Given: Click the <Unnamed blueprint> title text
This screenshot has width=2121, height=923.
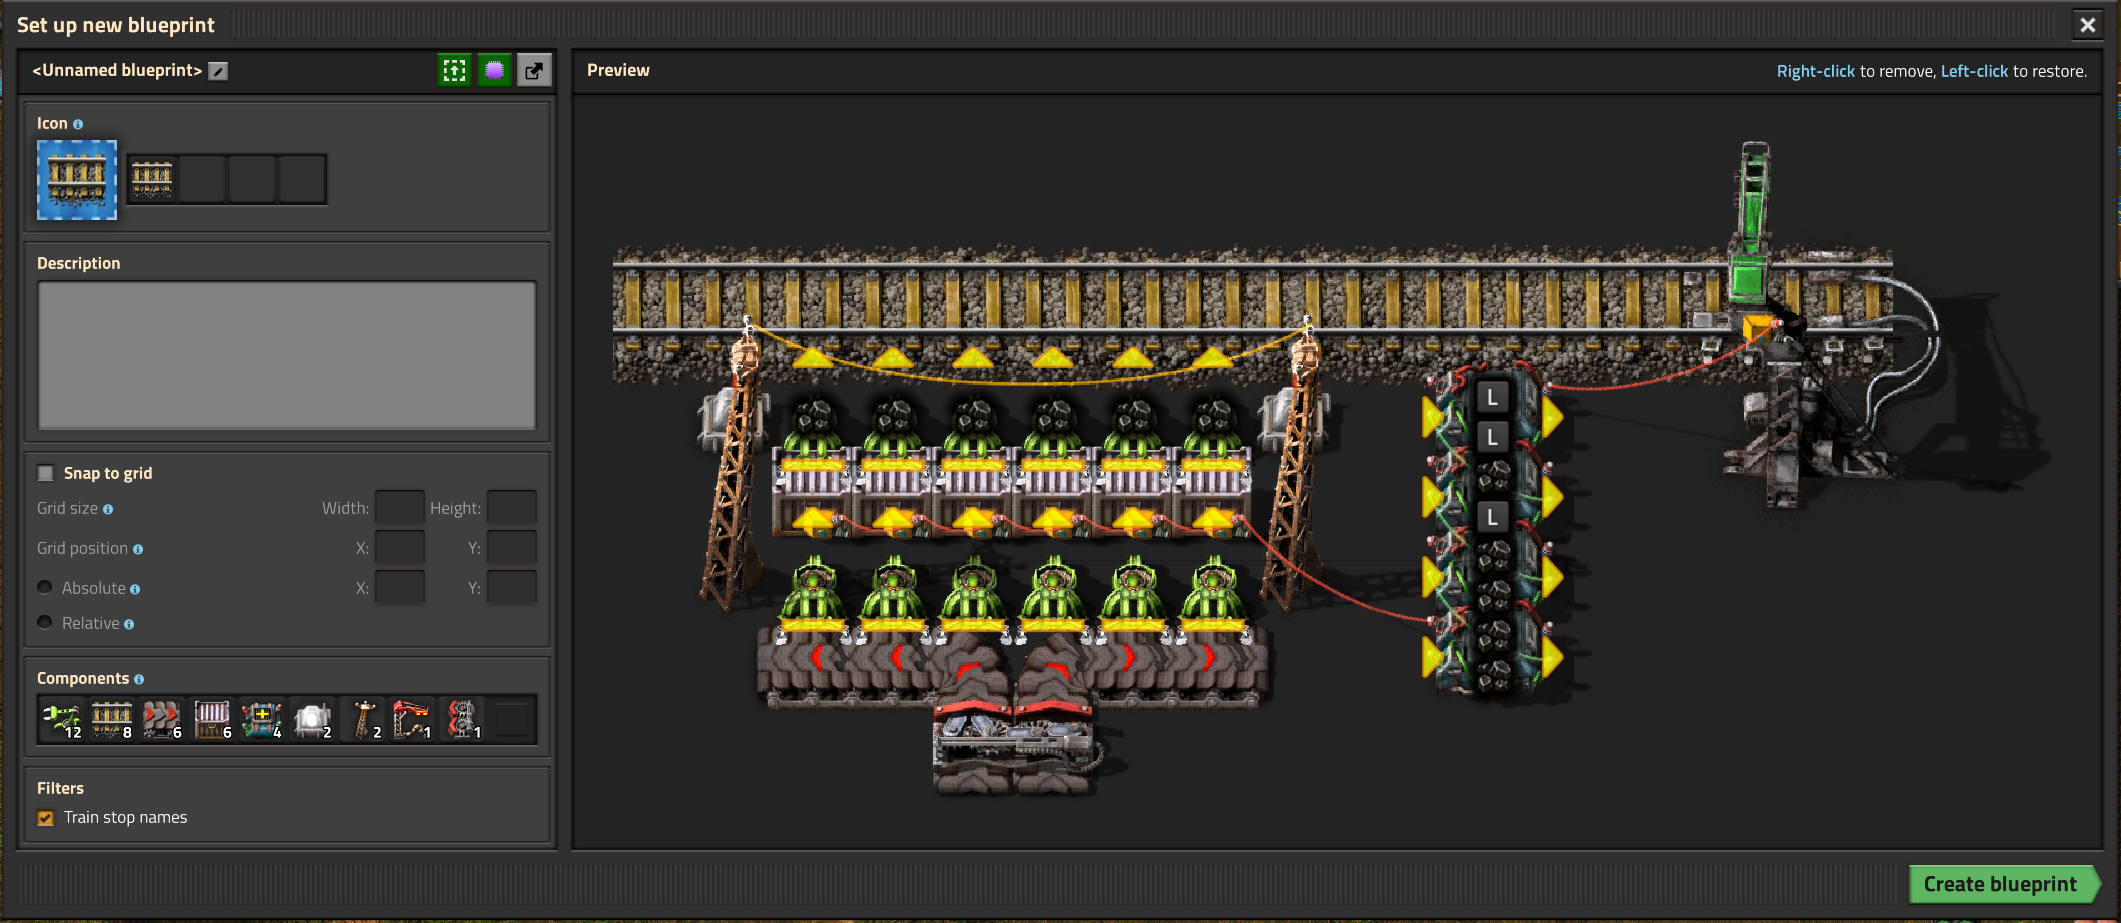Looking at the screenshot, I should pos(117,70).
